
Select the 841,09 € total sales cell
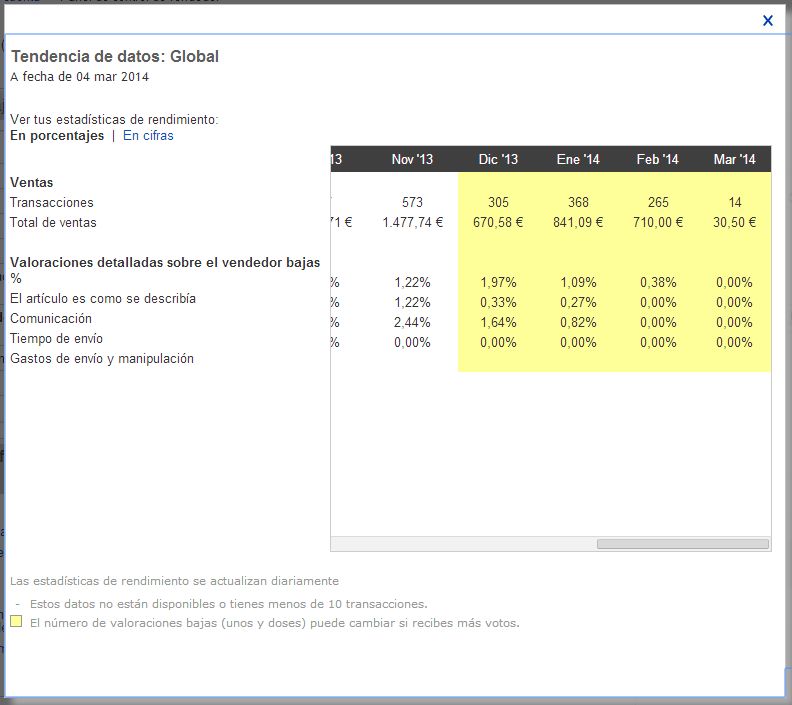577,223
